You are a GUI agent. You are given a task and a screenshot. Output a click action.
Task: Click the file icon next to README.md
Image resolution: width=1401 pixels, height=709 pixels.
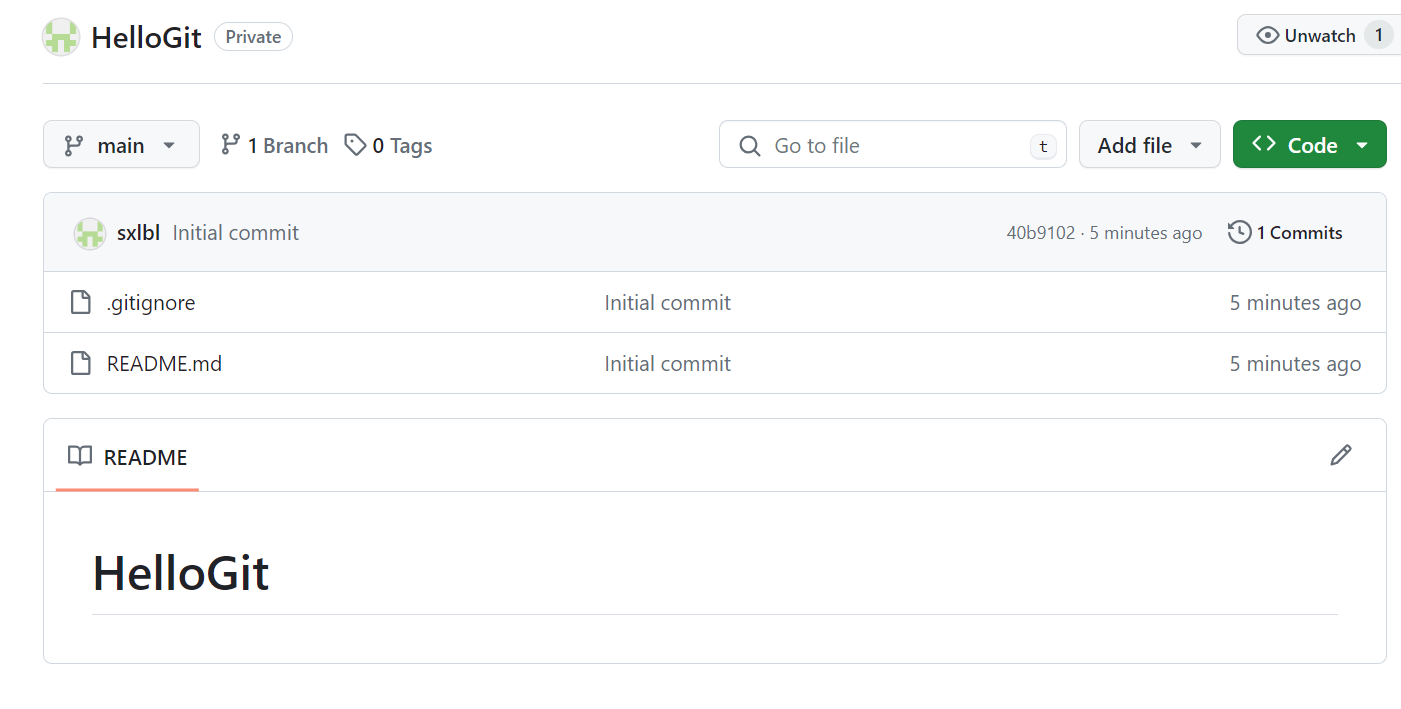click(81, 363)
